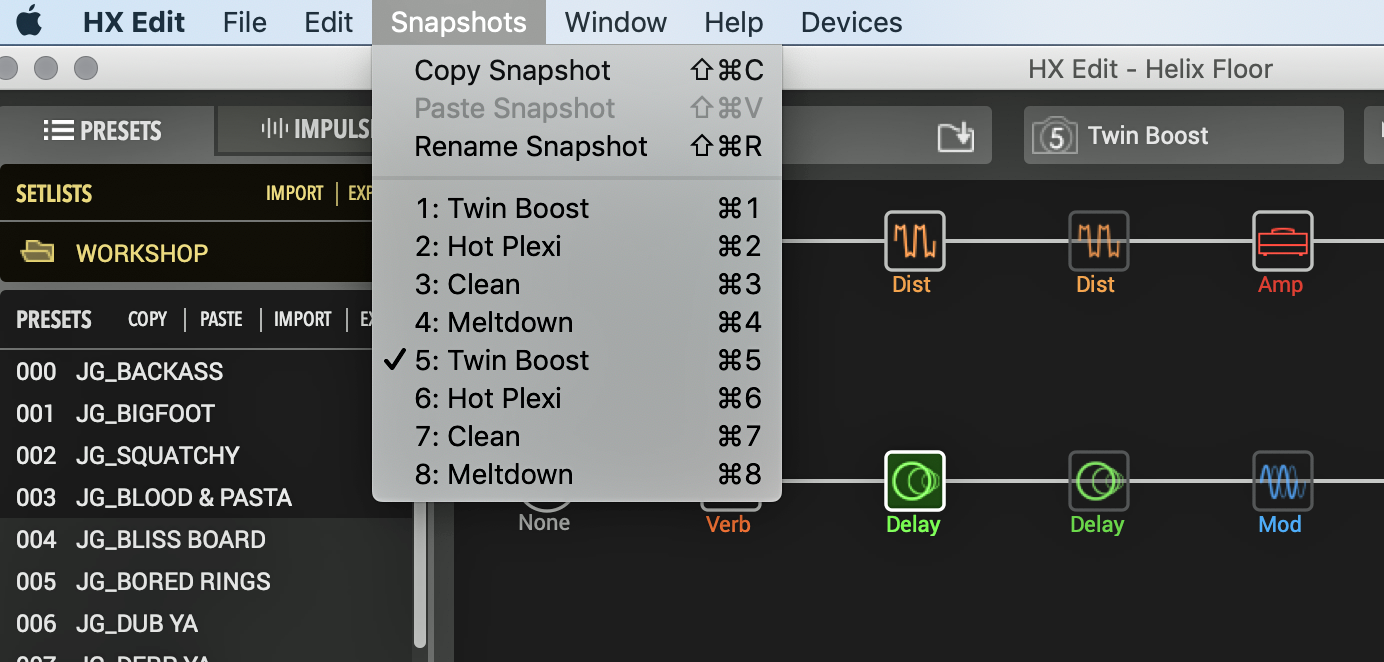This screenshot has width=1384, height=662.
Task: Open the Devices menu
Action: [851, 22]
